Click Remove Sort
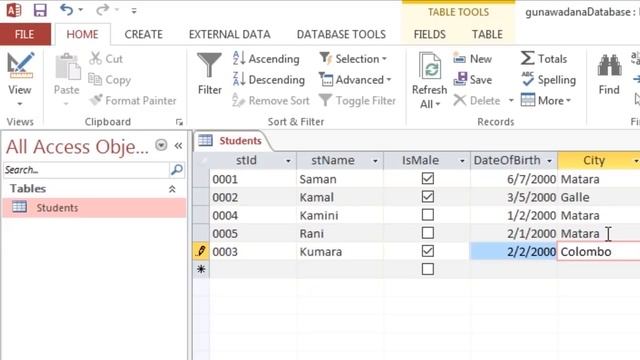This screenshot has width=640, height=360. click(271, 100)
